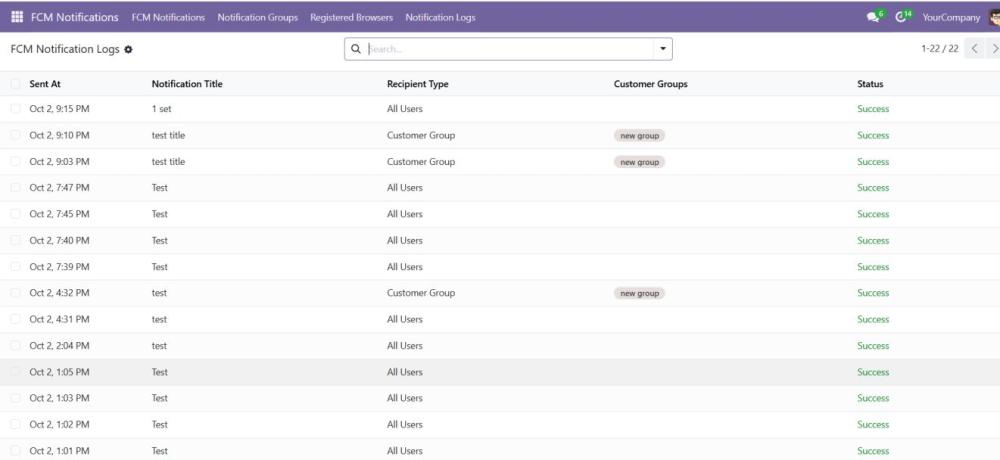Click the 1-22 / 22 pager counter
The height and width of the screenshot is (460, 1000).
[x=939, y=49]
